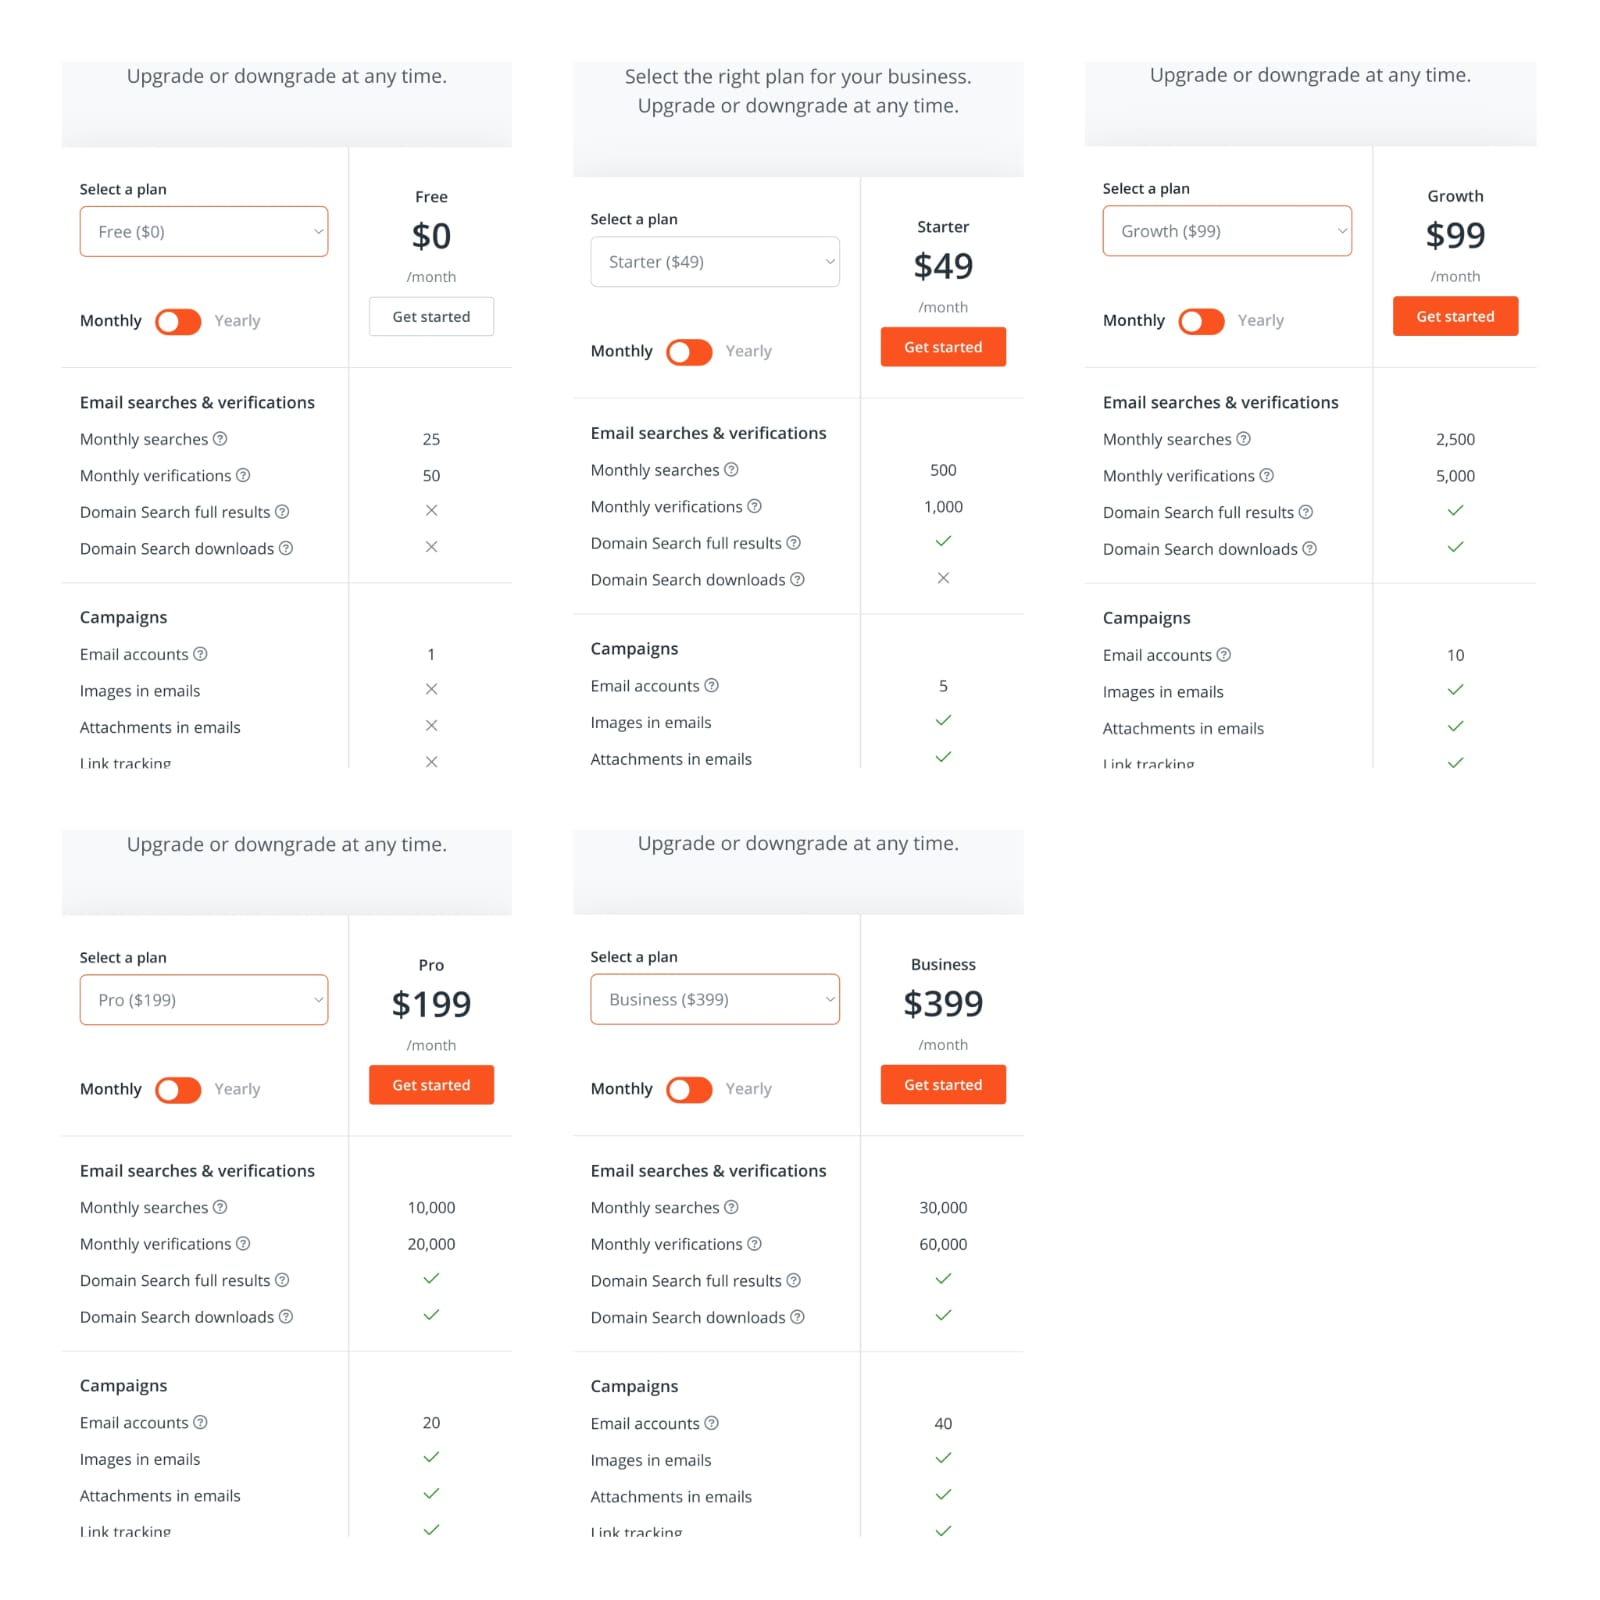1600x1600 pixels.
Task: Click help icon next to Monthly searches, Business plan
Action: coord(731,1207)
